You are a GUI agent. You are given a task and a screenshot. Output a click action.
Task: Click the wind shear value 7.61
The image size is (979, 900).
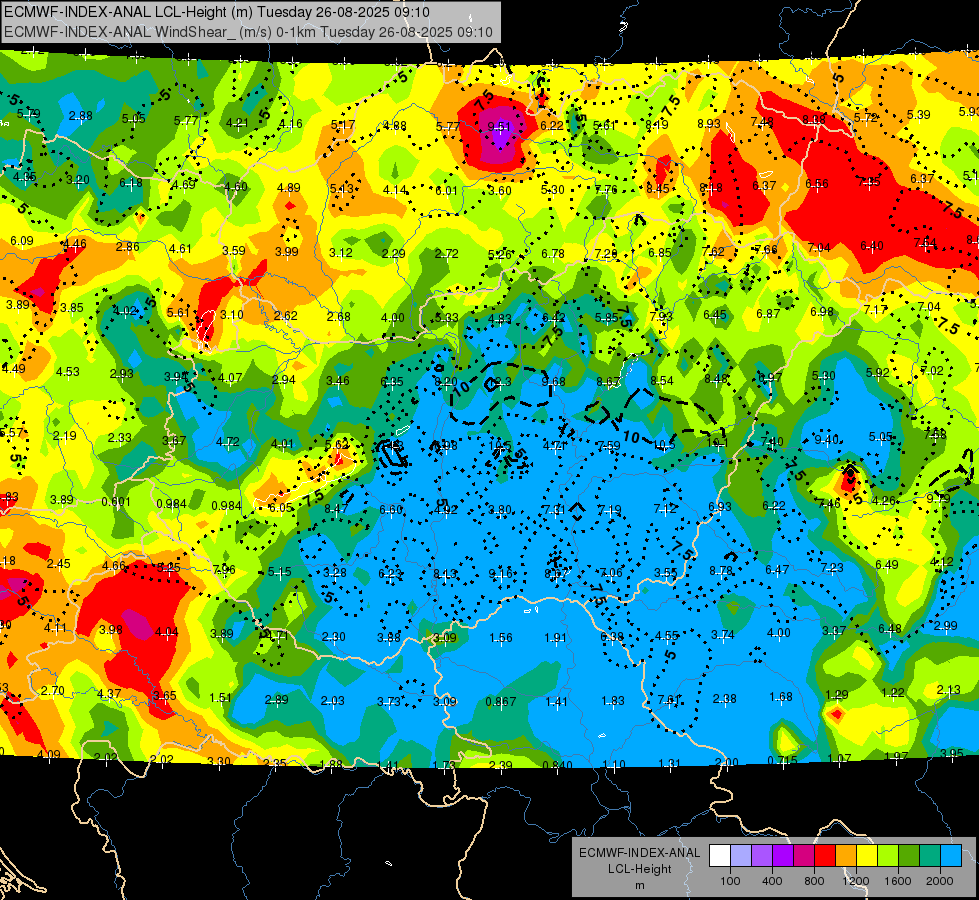tap(669, 700)
